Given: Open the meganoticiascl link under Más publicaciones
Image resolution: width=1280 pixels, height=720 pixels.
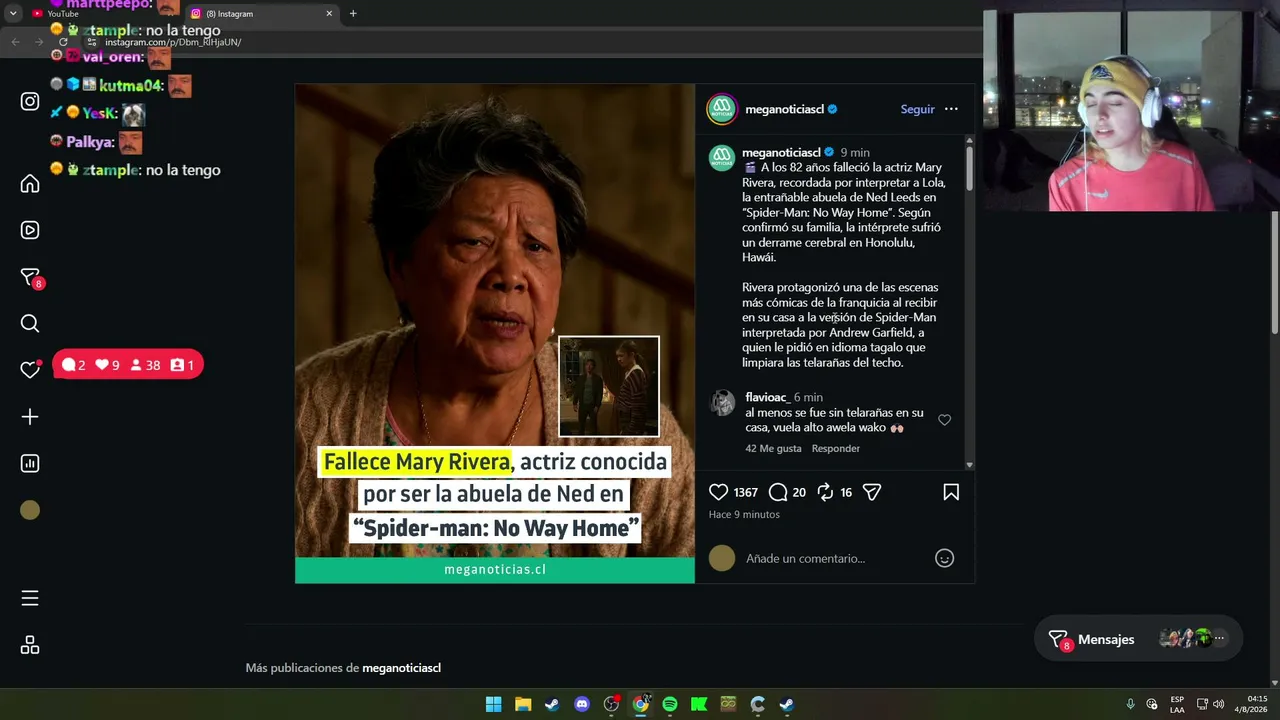Looking at the screenshot, I should 401,668.
